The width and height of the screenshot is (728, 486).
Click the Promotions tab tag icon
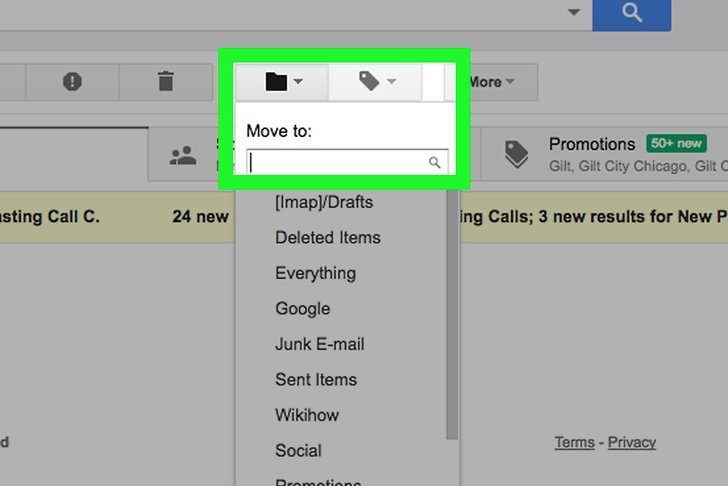point(516,154)
